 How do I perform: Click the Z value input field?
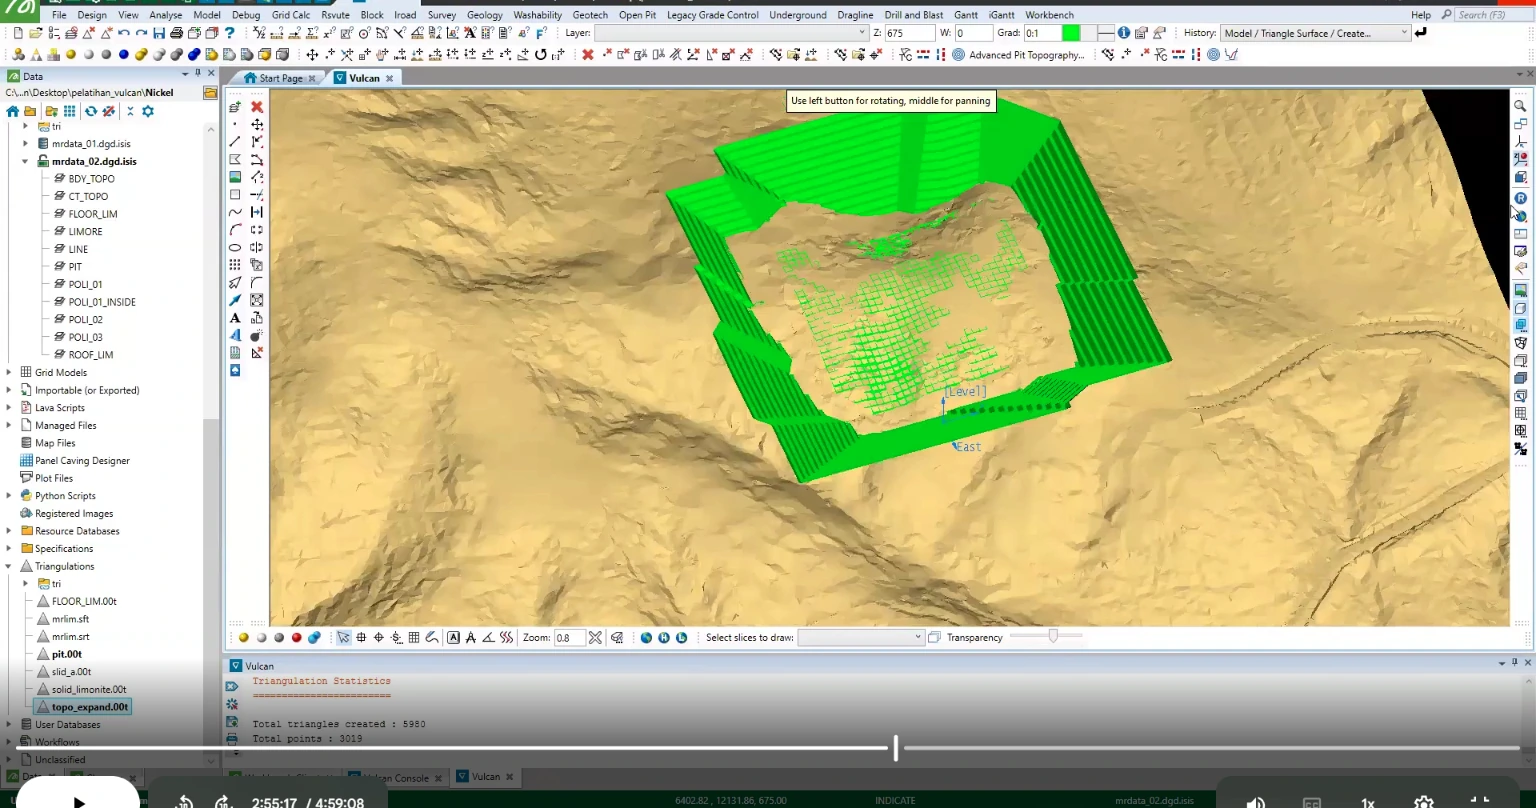click(909, 33)
